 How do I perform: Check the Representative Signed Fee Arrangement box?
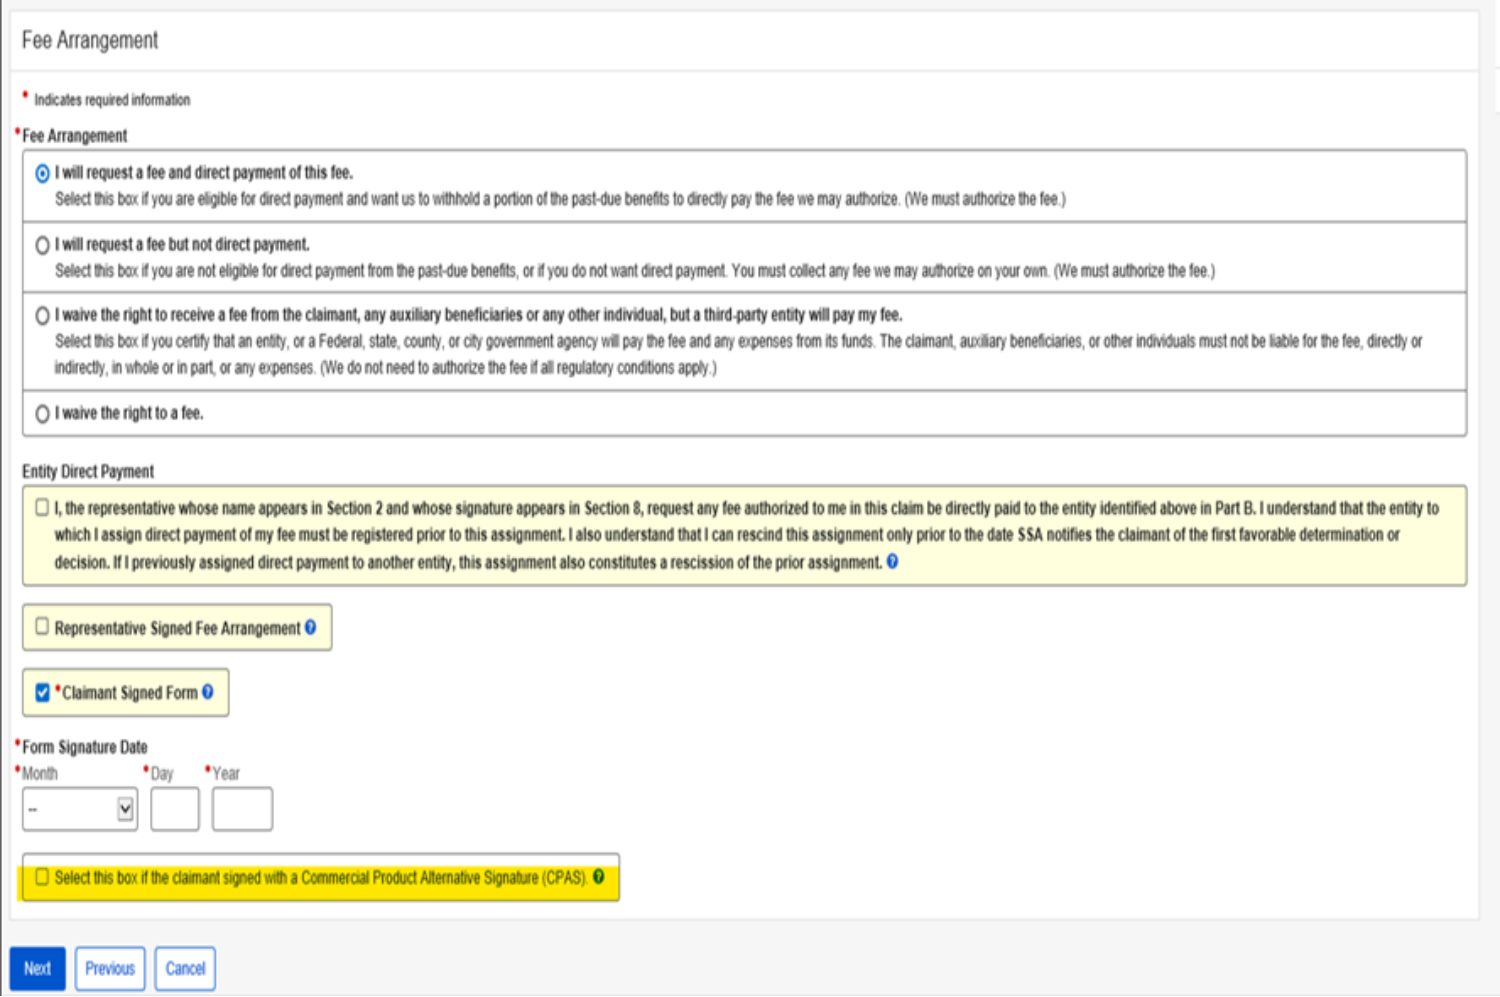point(42,627)
